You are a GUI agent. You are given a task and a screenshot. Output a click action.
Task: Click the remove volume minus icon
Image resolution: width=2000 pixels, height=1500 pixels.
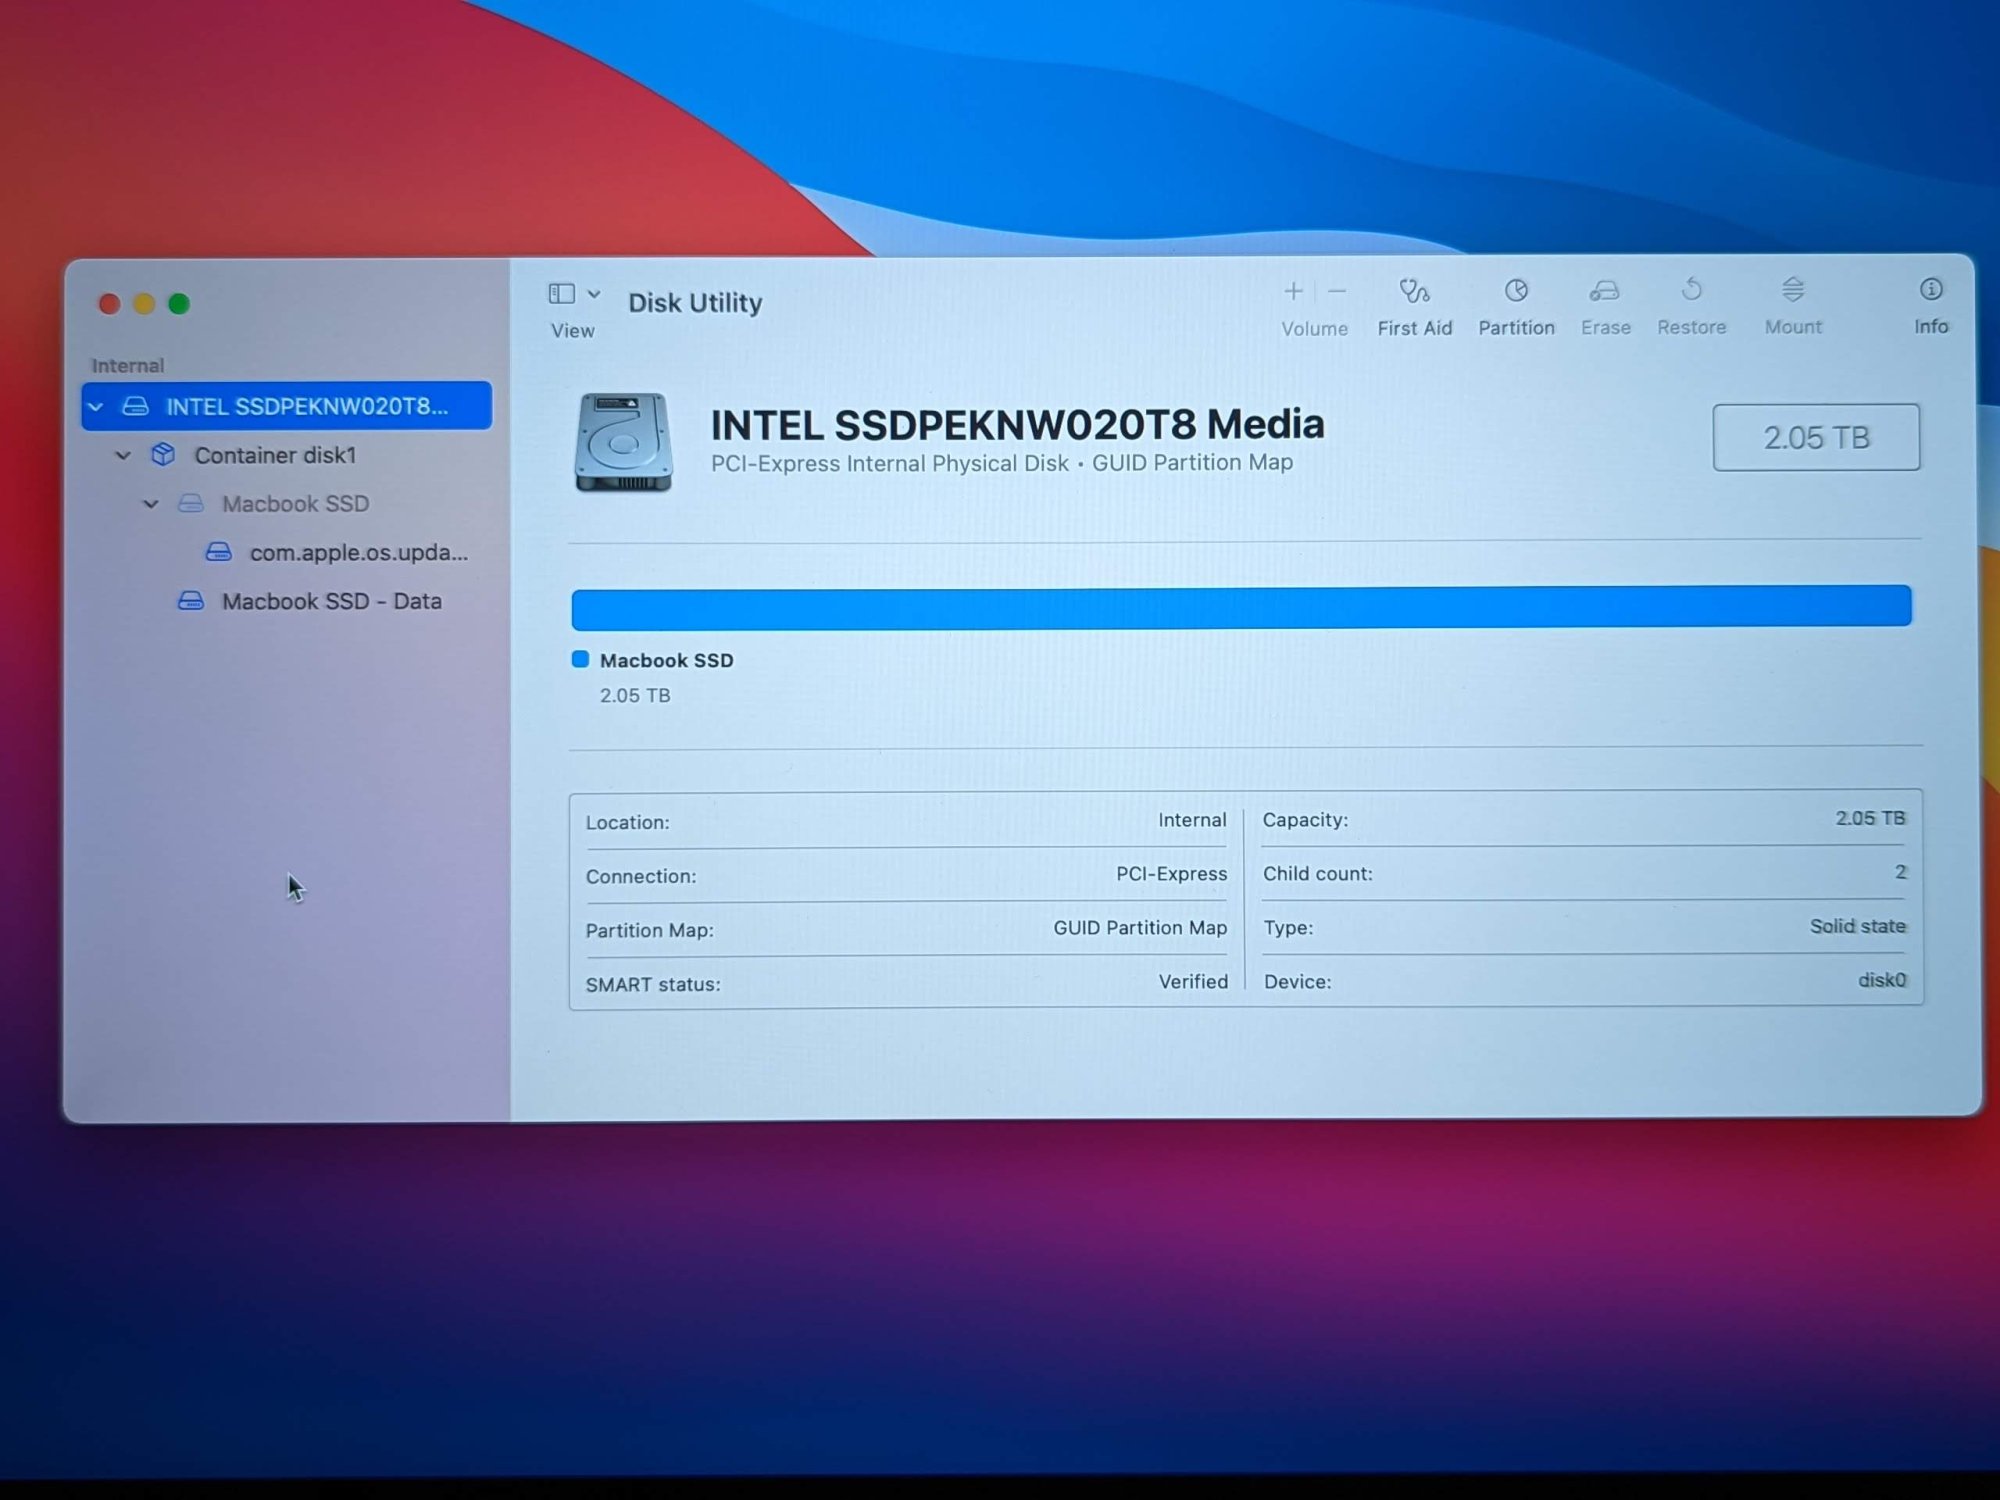(x=1337, y=291)
